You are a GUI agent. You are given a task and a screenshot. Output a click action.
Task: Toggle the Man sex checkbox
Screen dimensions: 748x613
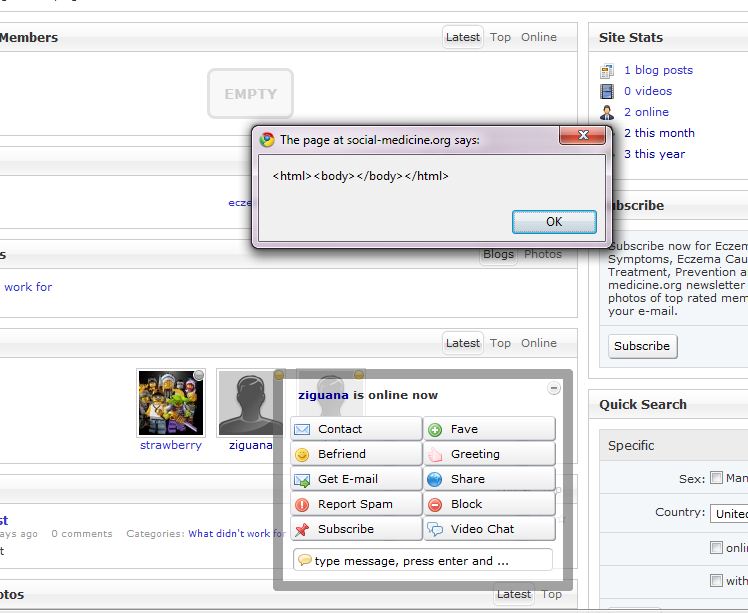coord(716,478)
